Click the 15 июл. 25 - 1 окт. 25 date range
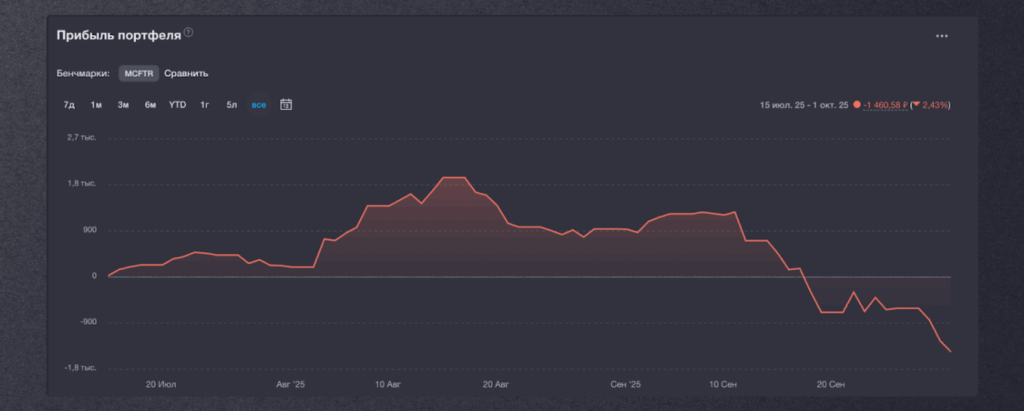 tap(804, 104)
